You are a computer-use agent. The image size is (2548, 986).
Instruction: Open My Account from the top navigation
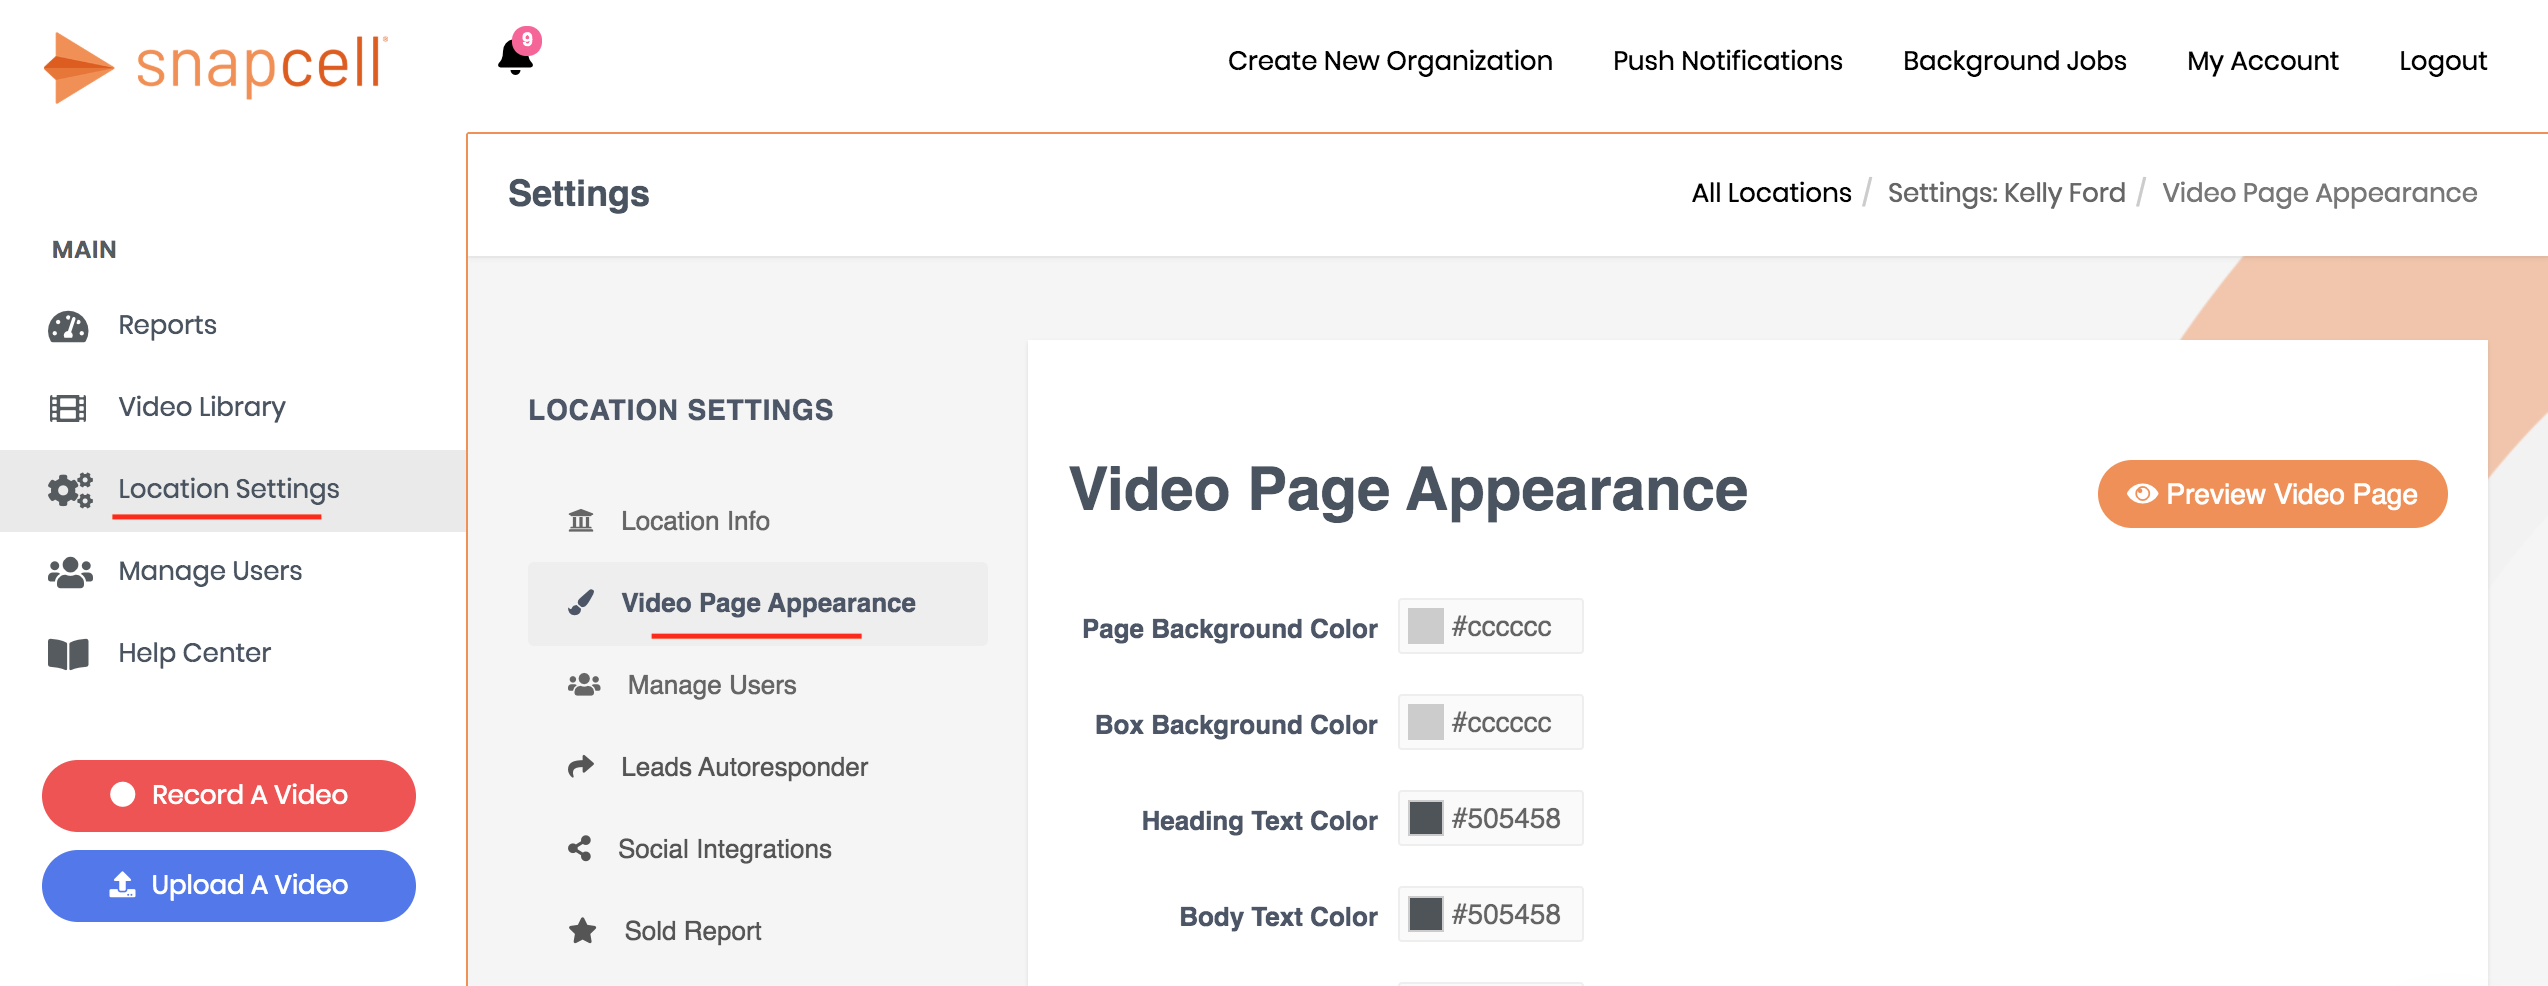[2262, 60]
